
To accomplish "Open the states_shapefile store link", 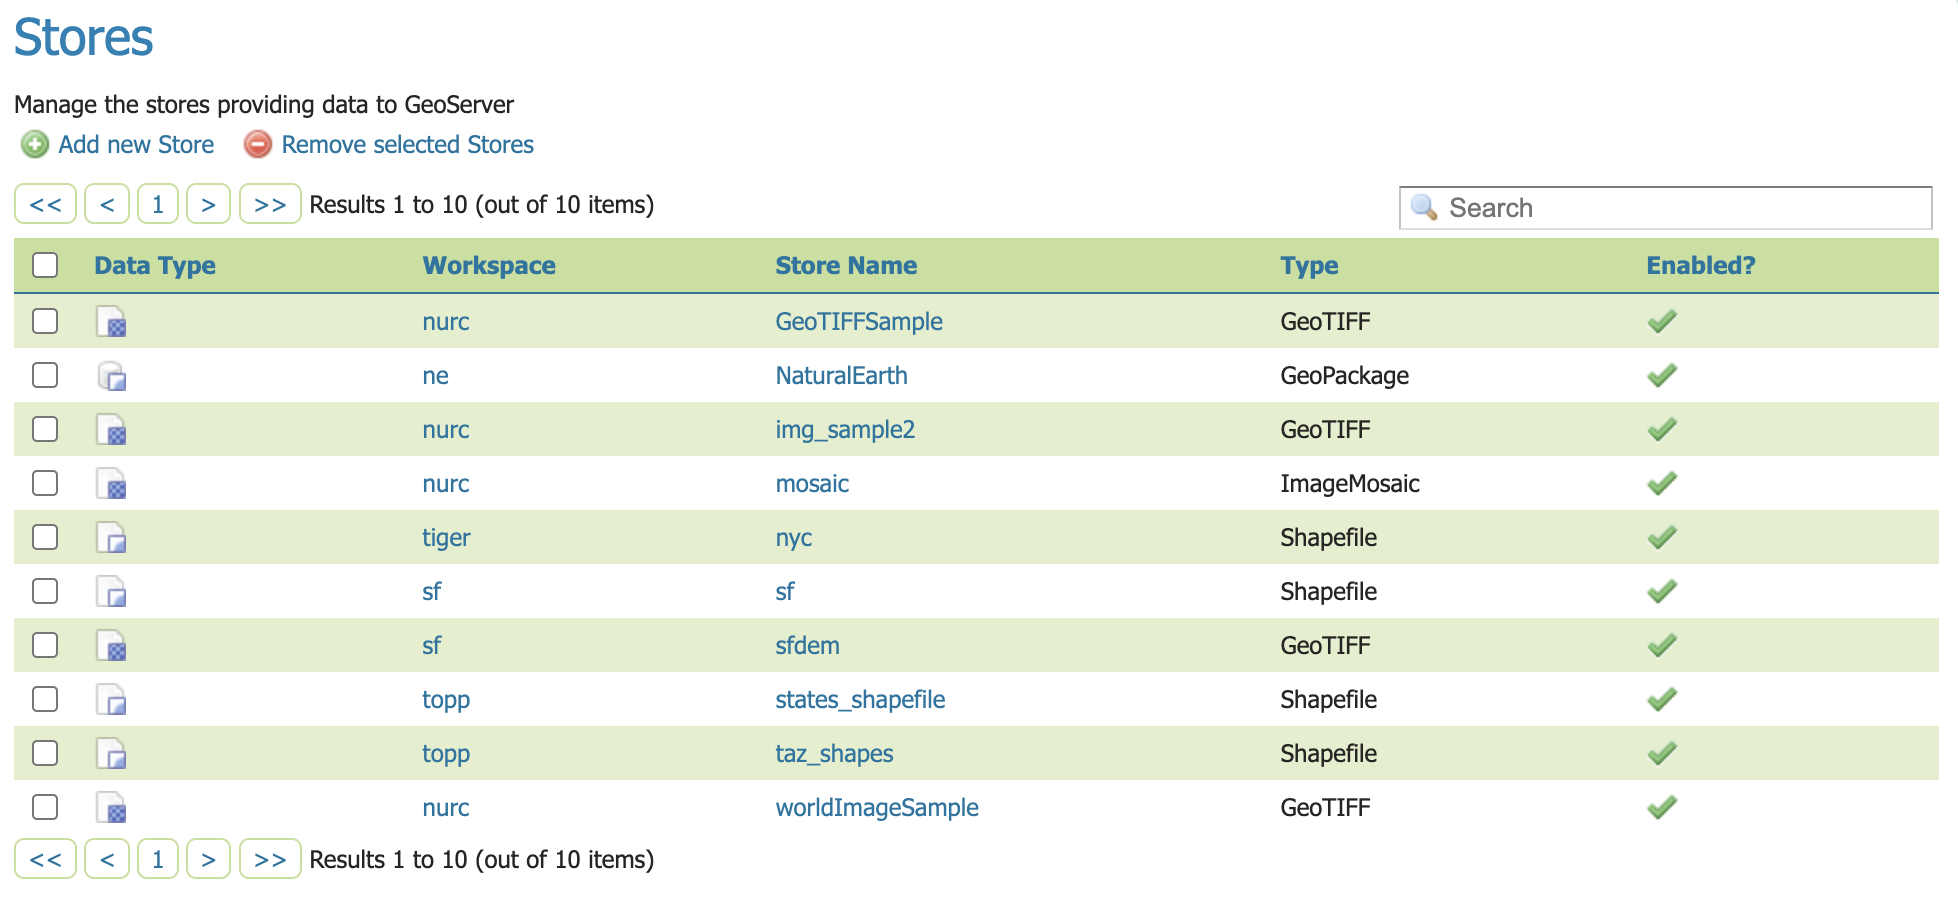I will (860, 700).
